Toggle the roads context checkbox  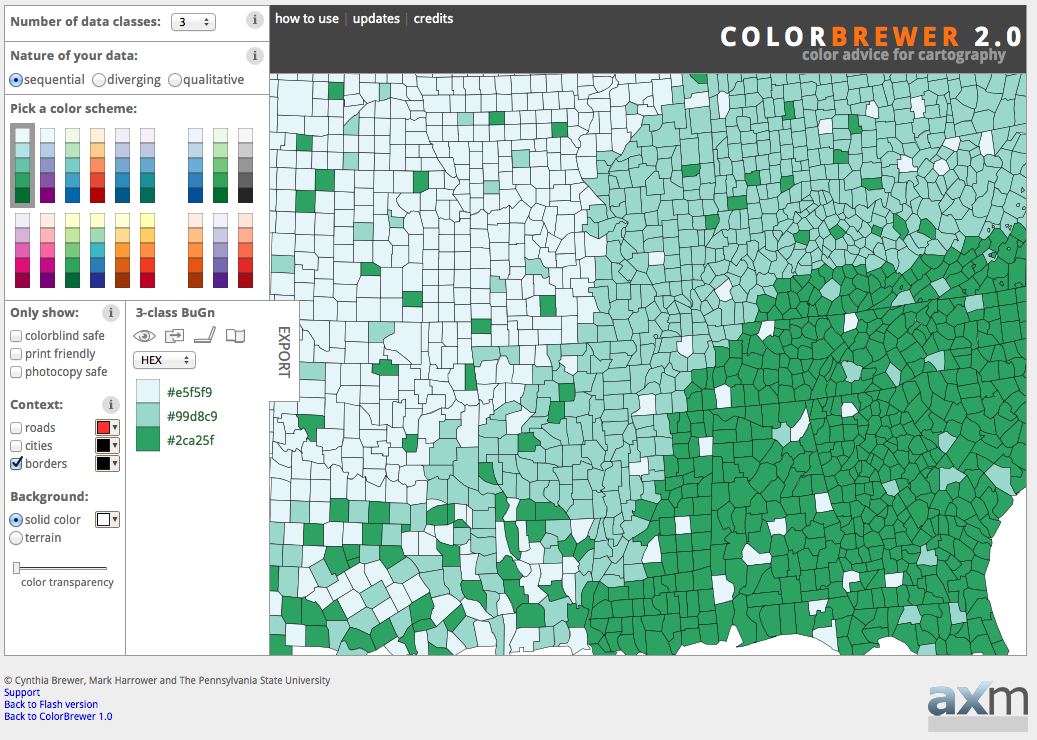pyautogui.click(x=16, y=428)
